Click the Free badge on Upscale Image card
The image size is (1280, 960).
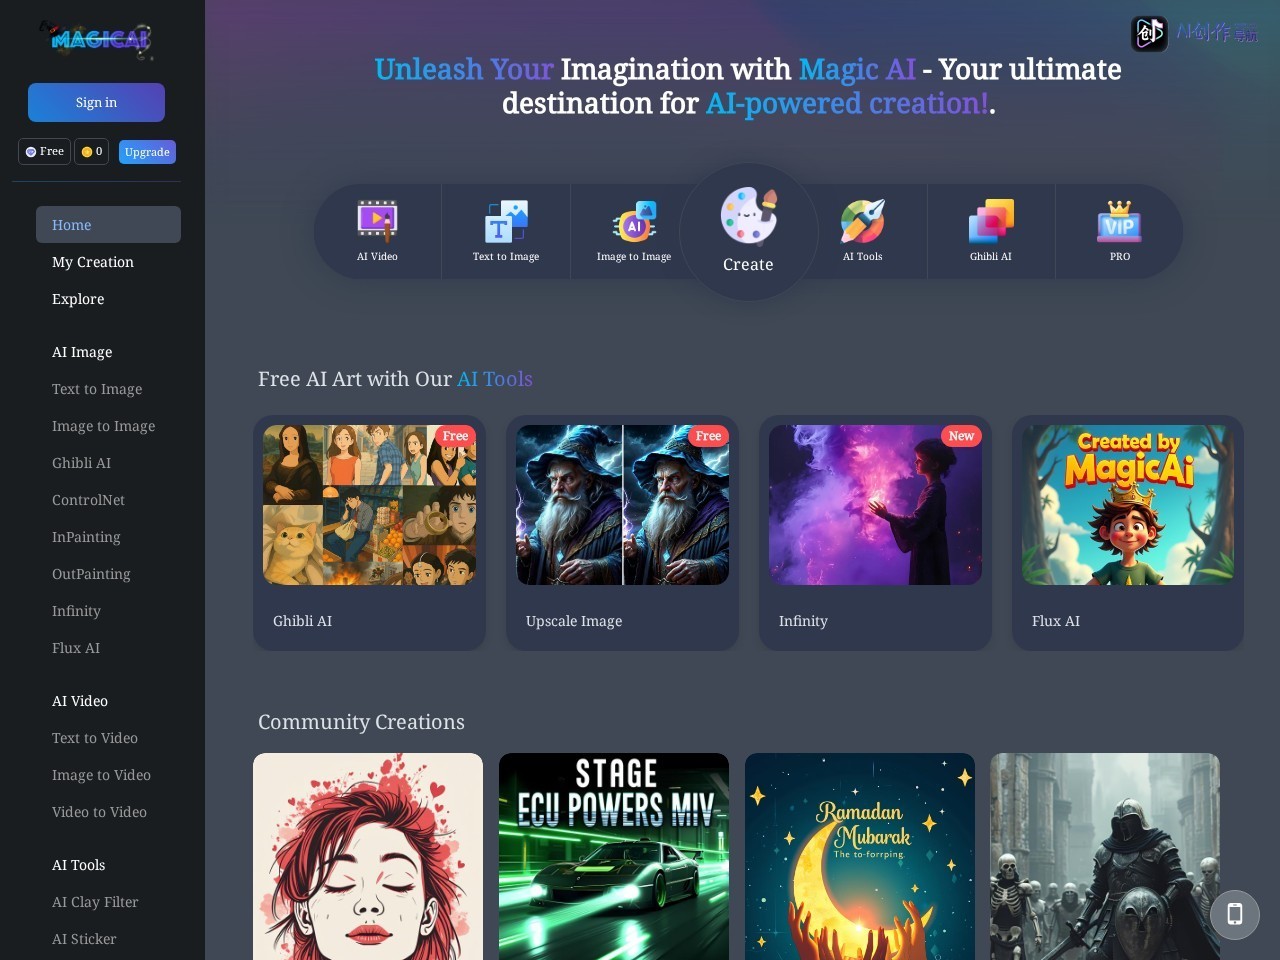coord(708,436)
